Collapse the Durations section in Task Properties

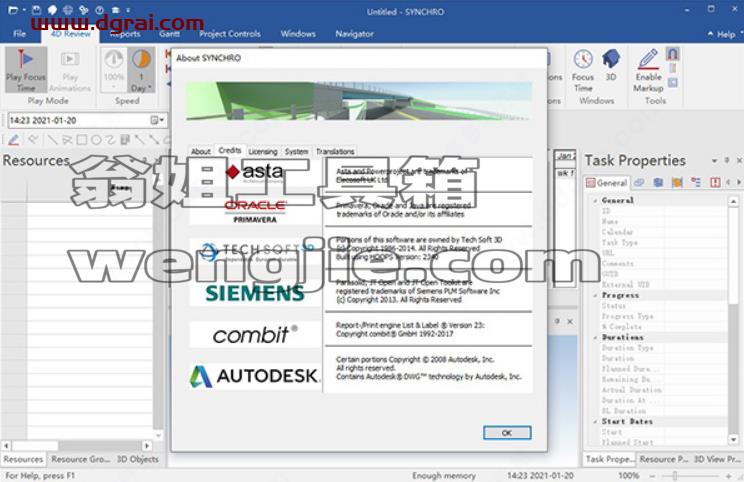pos(595,337)
